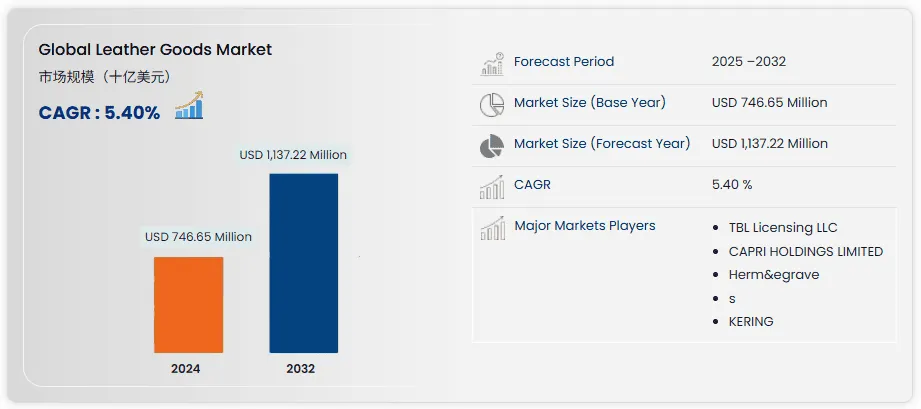Viewport: 921px width, 409px height.
Task: Click the growth chart icon beside CAGR 5.40%
Action: click(x=189, y=106)
